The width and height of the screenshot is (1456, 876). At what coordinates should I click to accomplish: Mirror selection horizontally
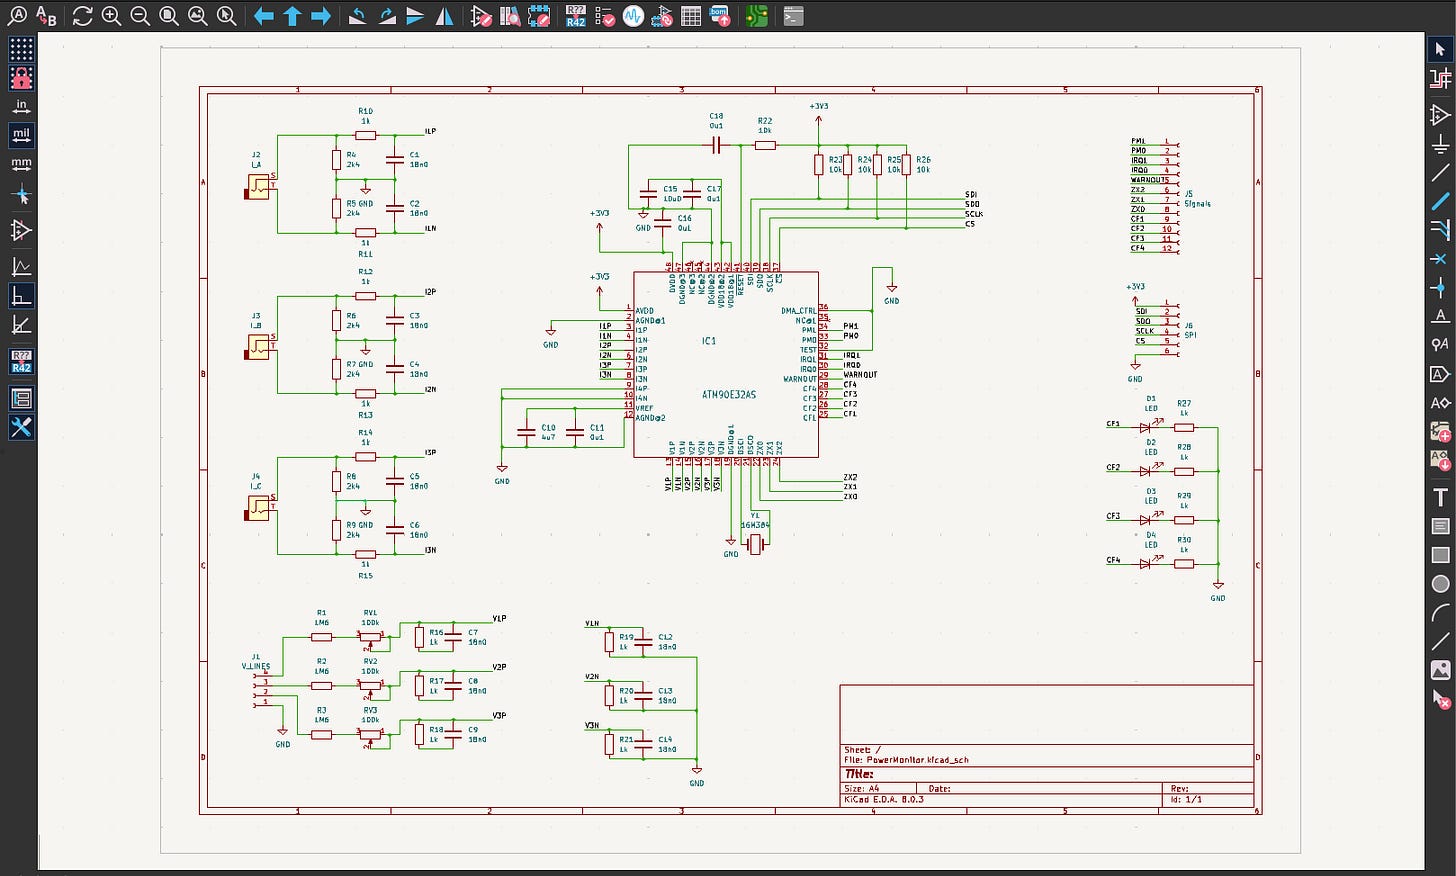click(444, 16)
